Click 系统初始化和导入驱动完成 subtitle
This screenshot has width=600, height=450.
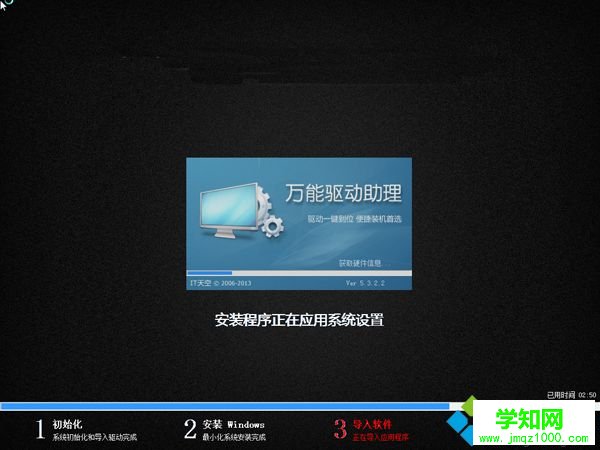pyautogui.click(x=95, y=437)
